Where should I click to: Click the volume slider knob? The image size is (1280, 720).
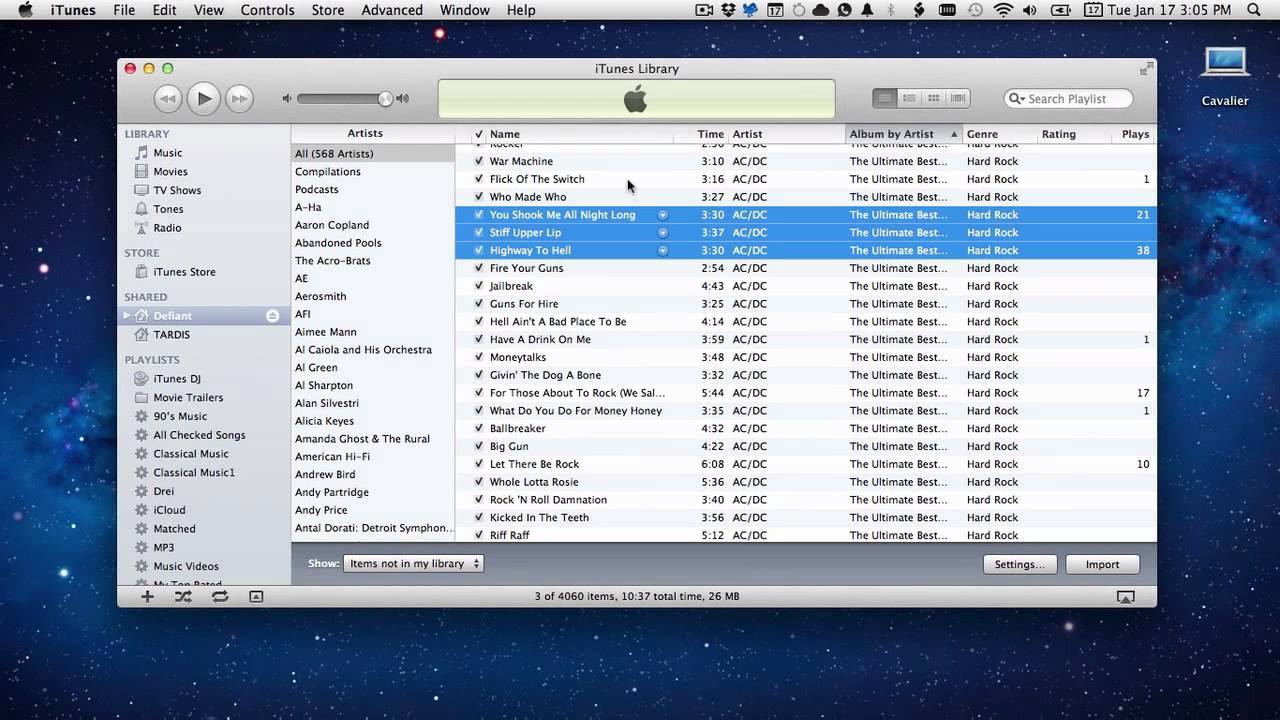click(x=385, y=98)
